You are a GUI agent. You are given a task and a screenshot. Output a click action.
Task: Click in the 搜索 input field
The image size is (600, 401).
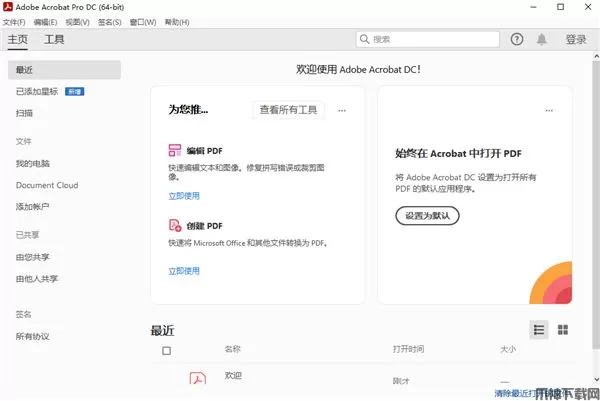(427, 39)
